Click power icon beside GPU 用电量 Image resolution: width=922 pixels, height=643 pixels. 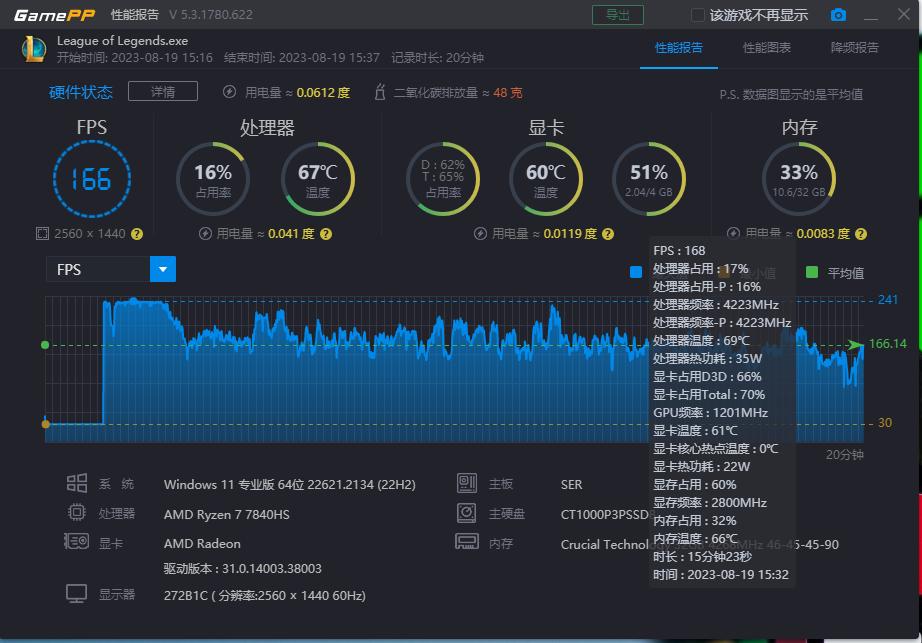tap(480, 234)
